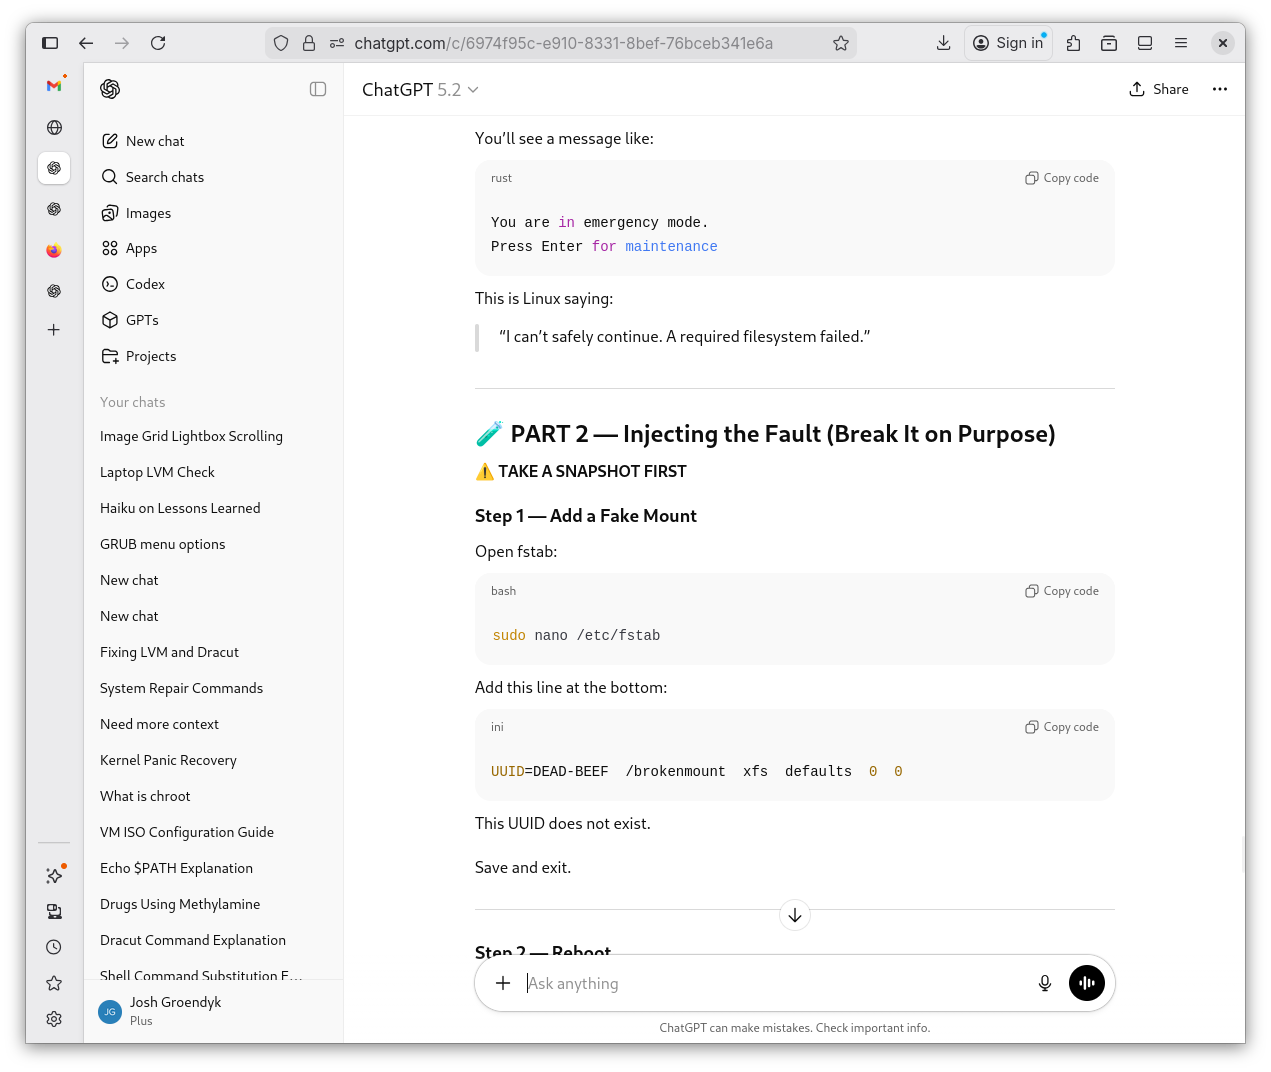Select Search chats in the sidebar

[x=164, y=177]
